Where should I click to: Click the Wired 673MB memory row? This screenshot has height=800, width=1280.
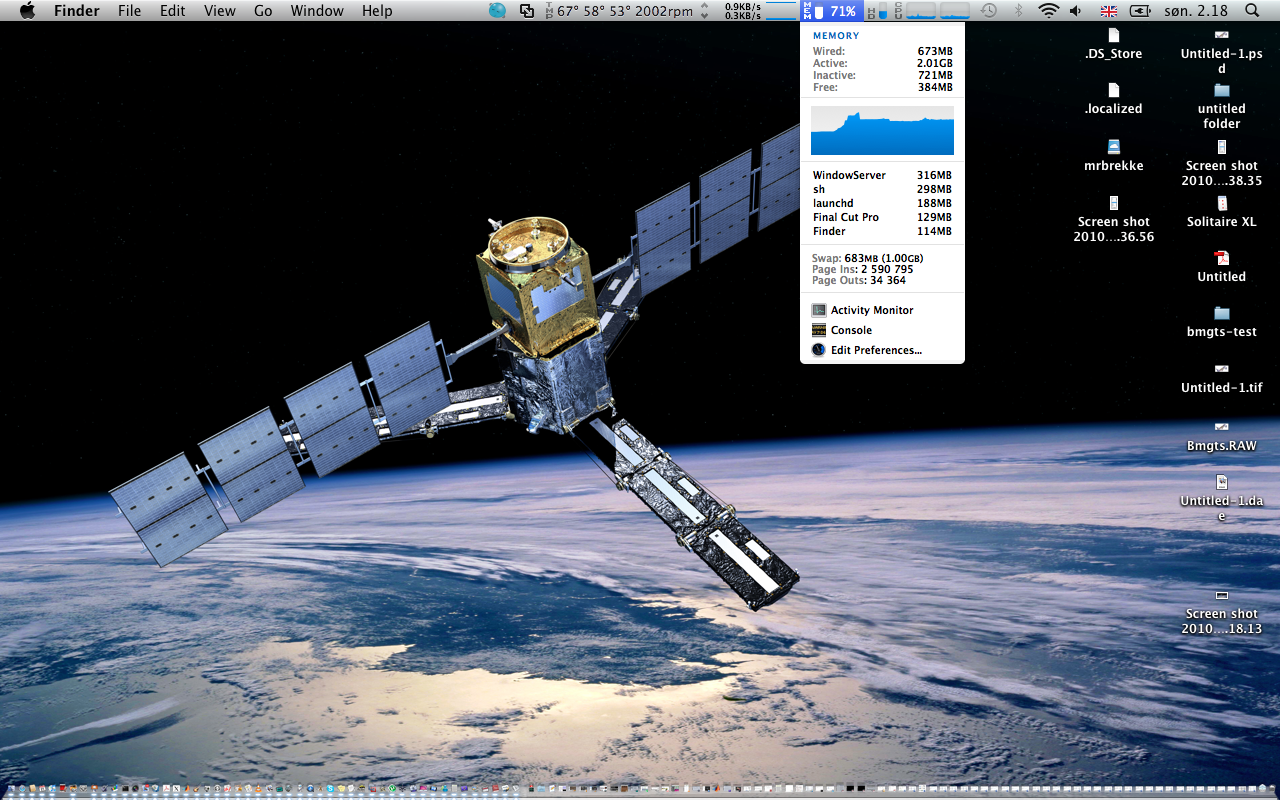[x=882, y=51]
